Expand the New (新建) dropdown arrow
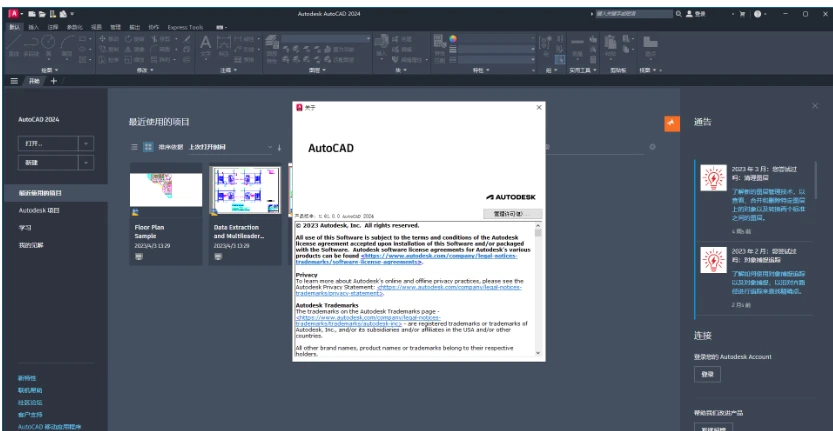Viewport: 833px width, 431px height. coord(86,163)
